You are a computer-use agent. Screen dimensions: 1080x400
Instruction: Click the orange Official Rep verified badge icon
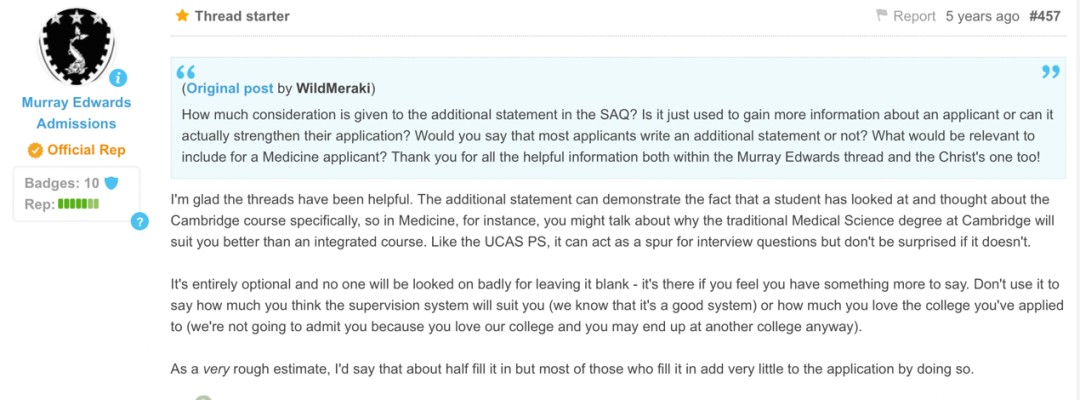click(x=35, y=149)
